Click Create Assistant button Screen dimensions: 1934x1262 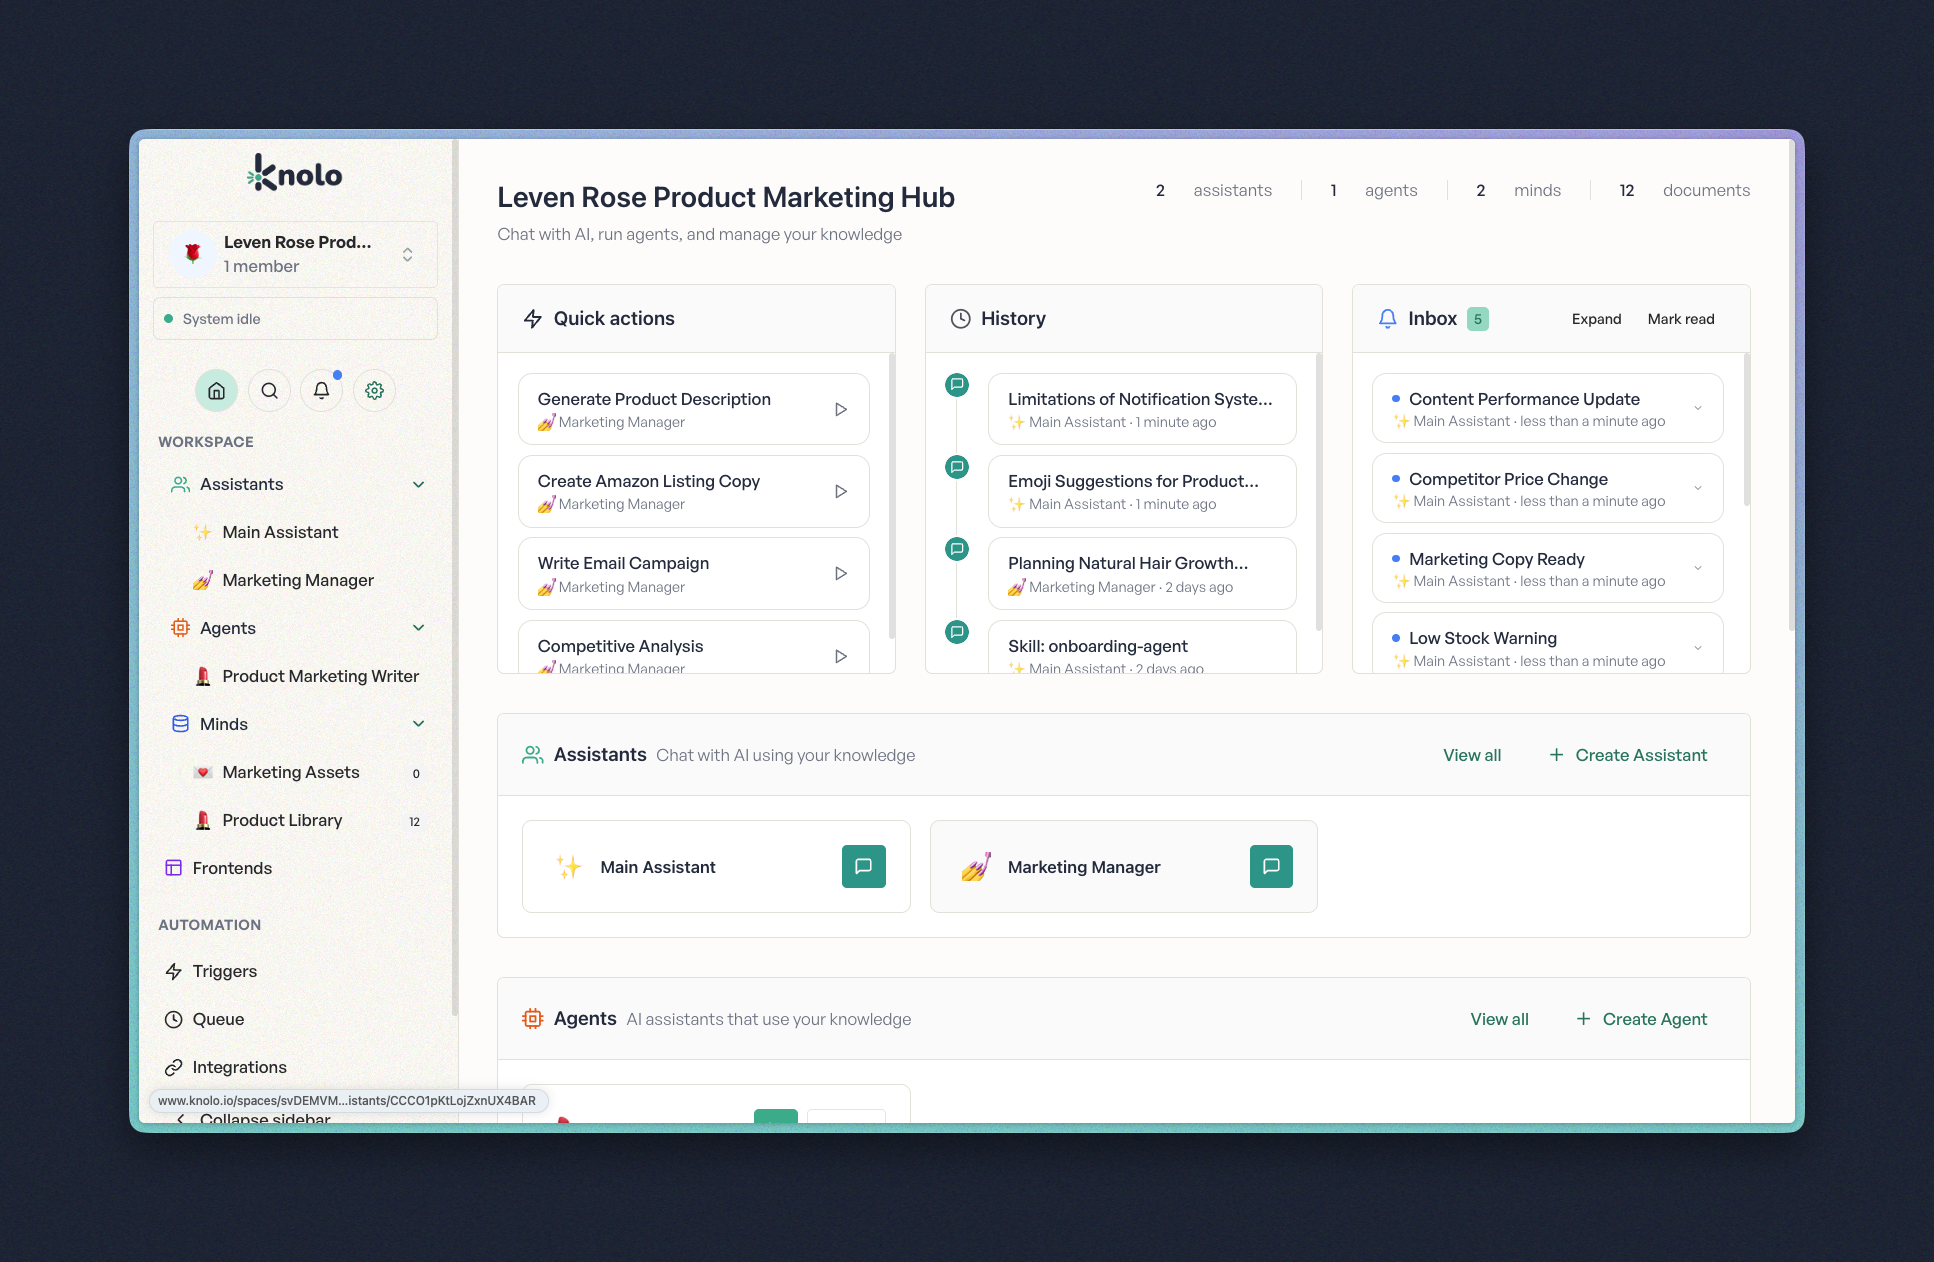click(1628, 755)
